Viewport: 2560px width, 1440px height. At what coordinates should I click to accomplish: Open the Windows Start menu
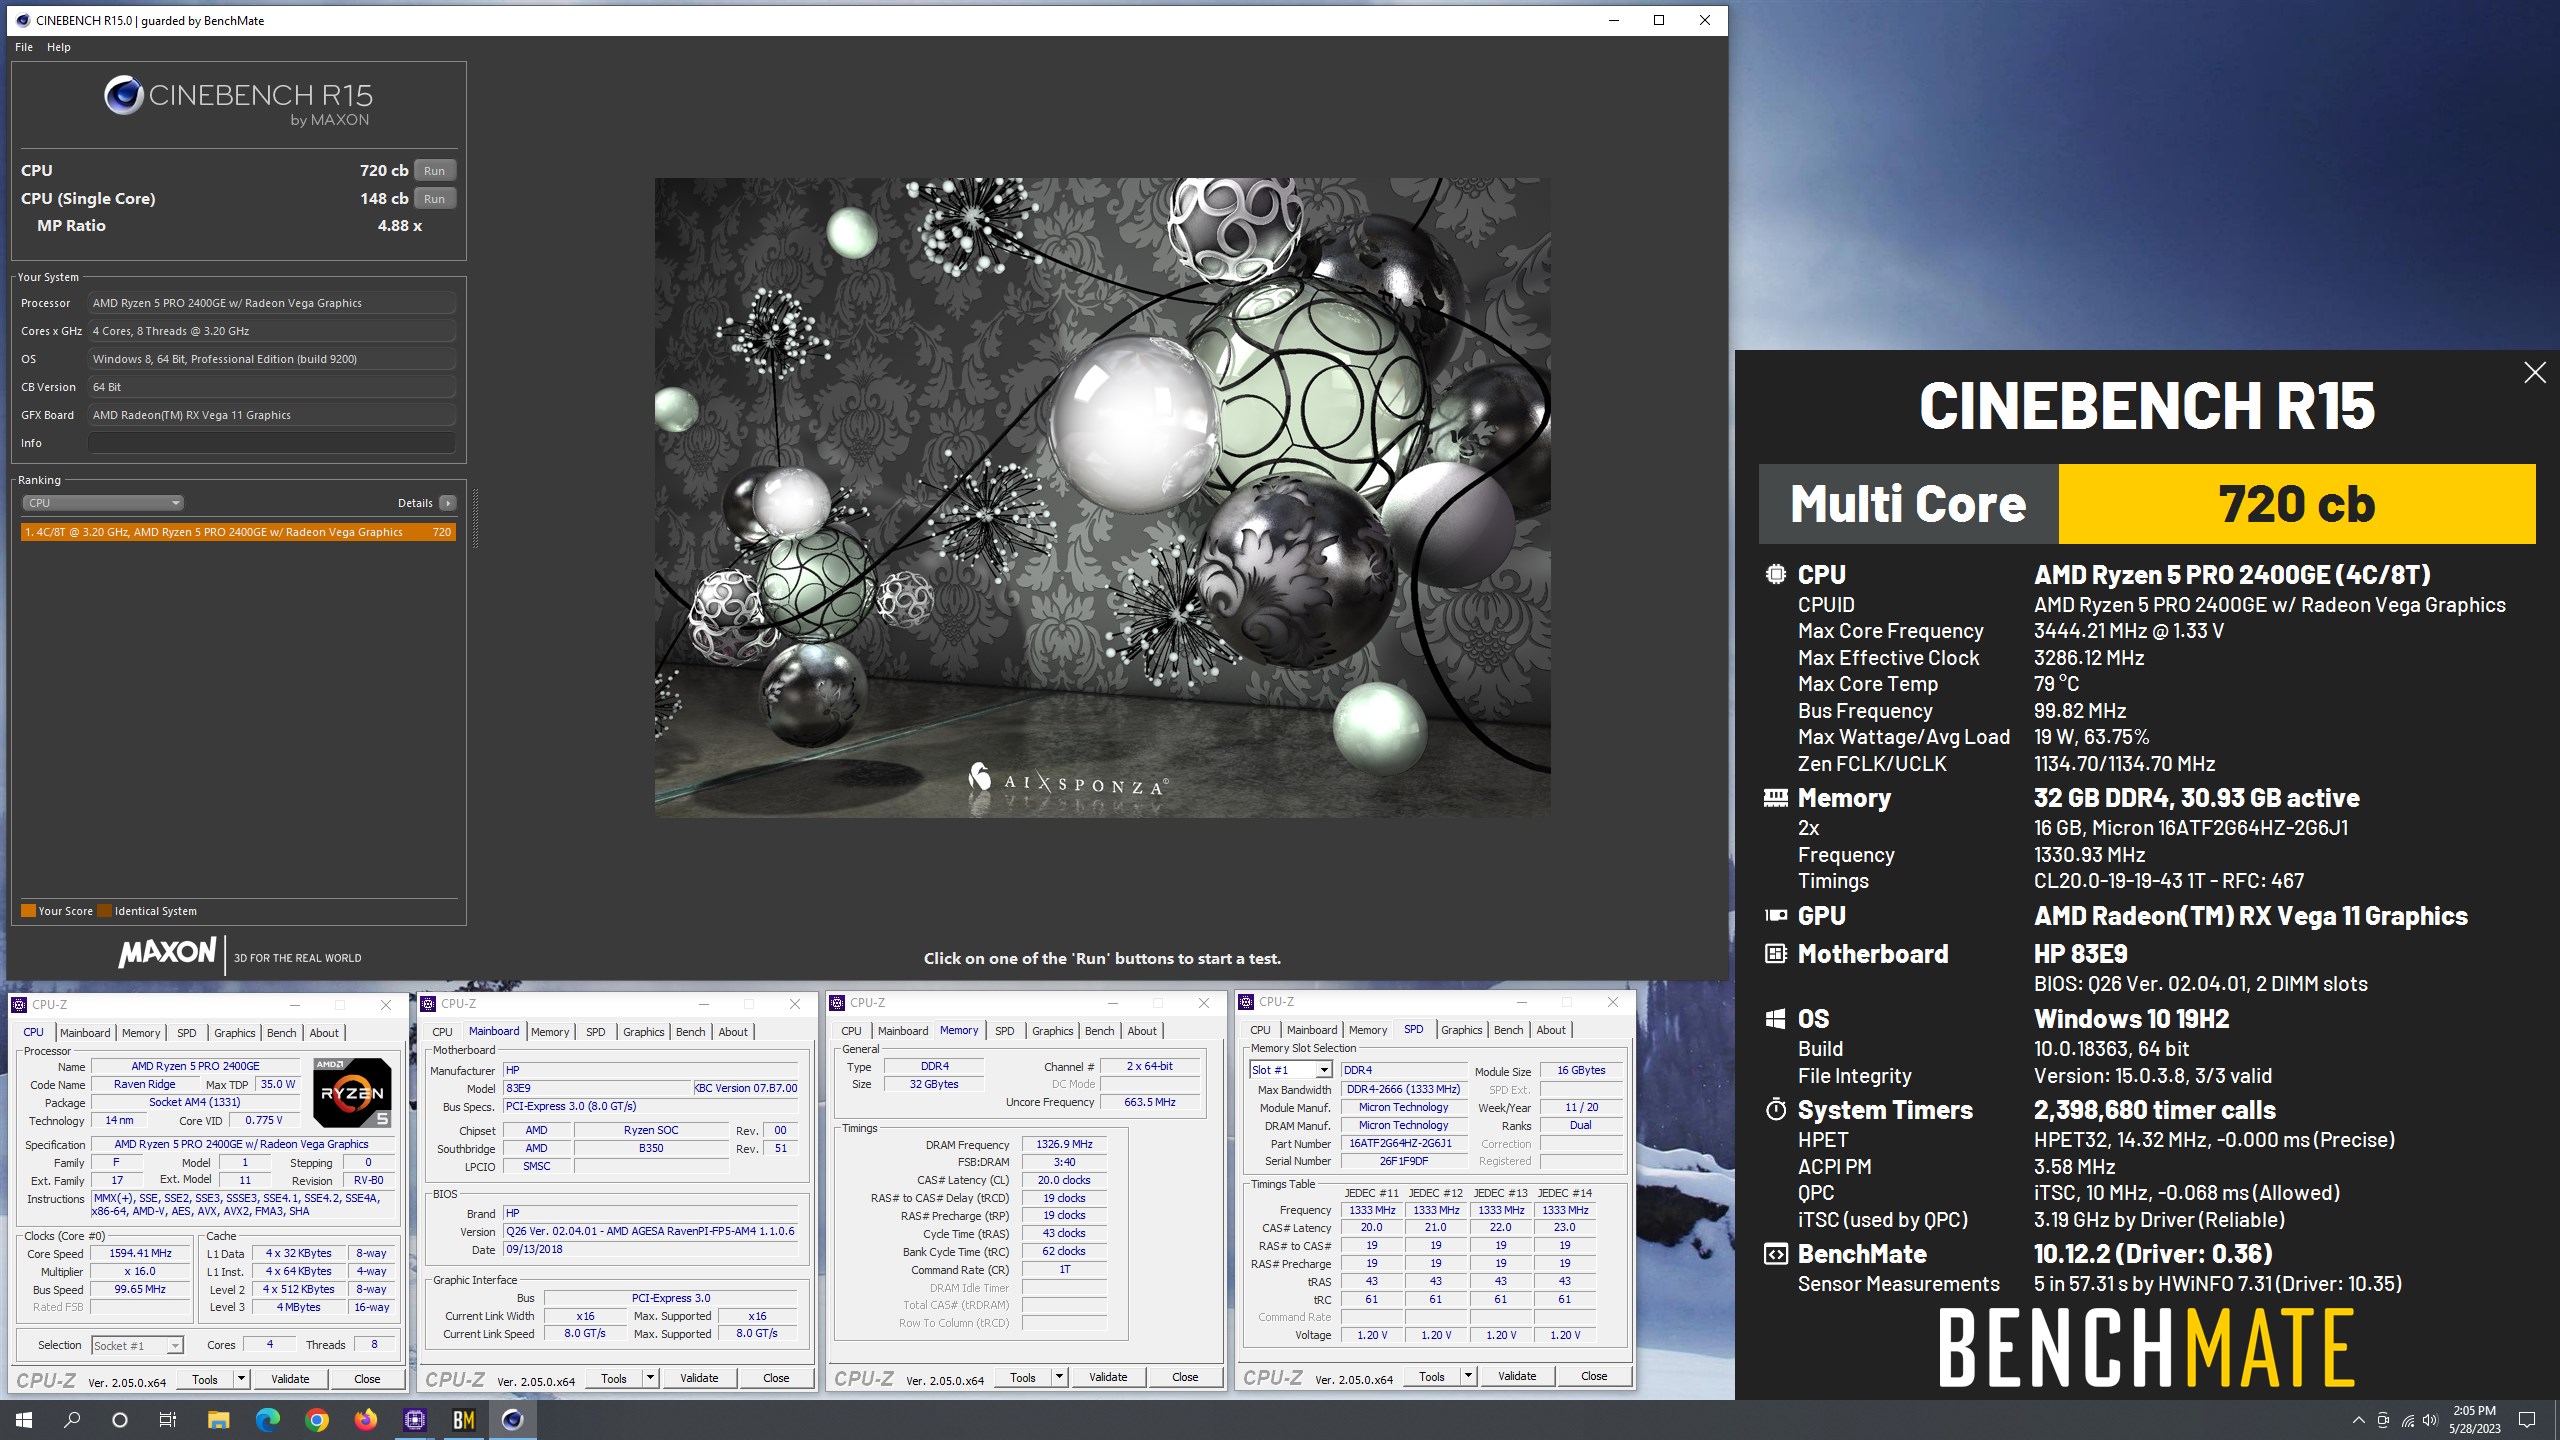click(24, 1420)
